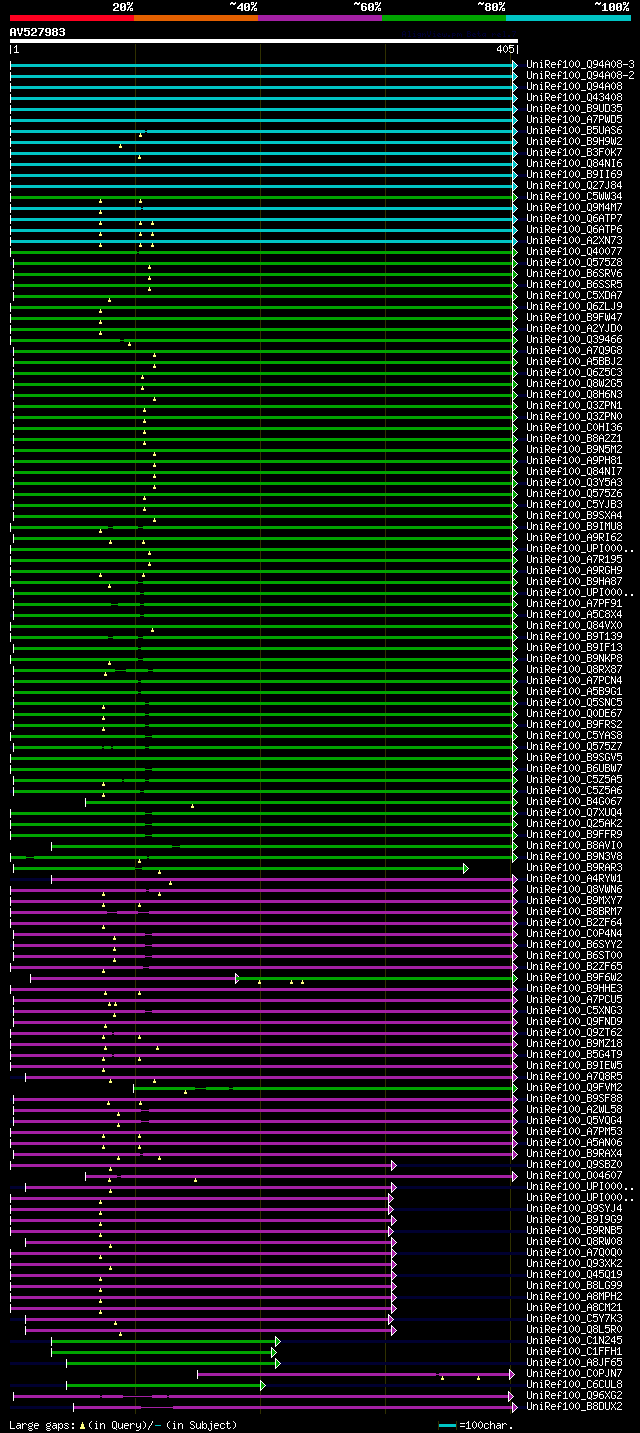Viewport: 640px width, 1433px height.
Task: Click the UniRef100_B8DUX2 label
Action: [574, 1406]
